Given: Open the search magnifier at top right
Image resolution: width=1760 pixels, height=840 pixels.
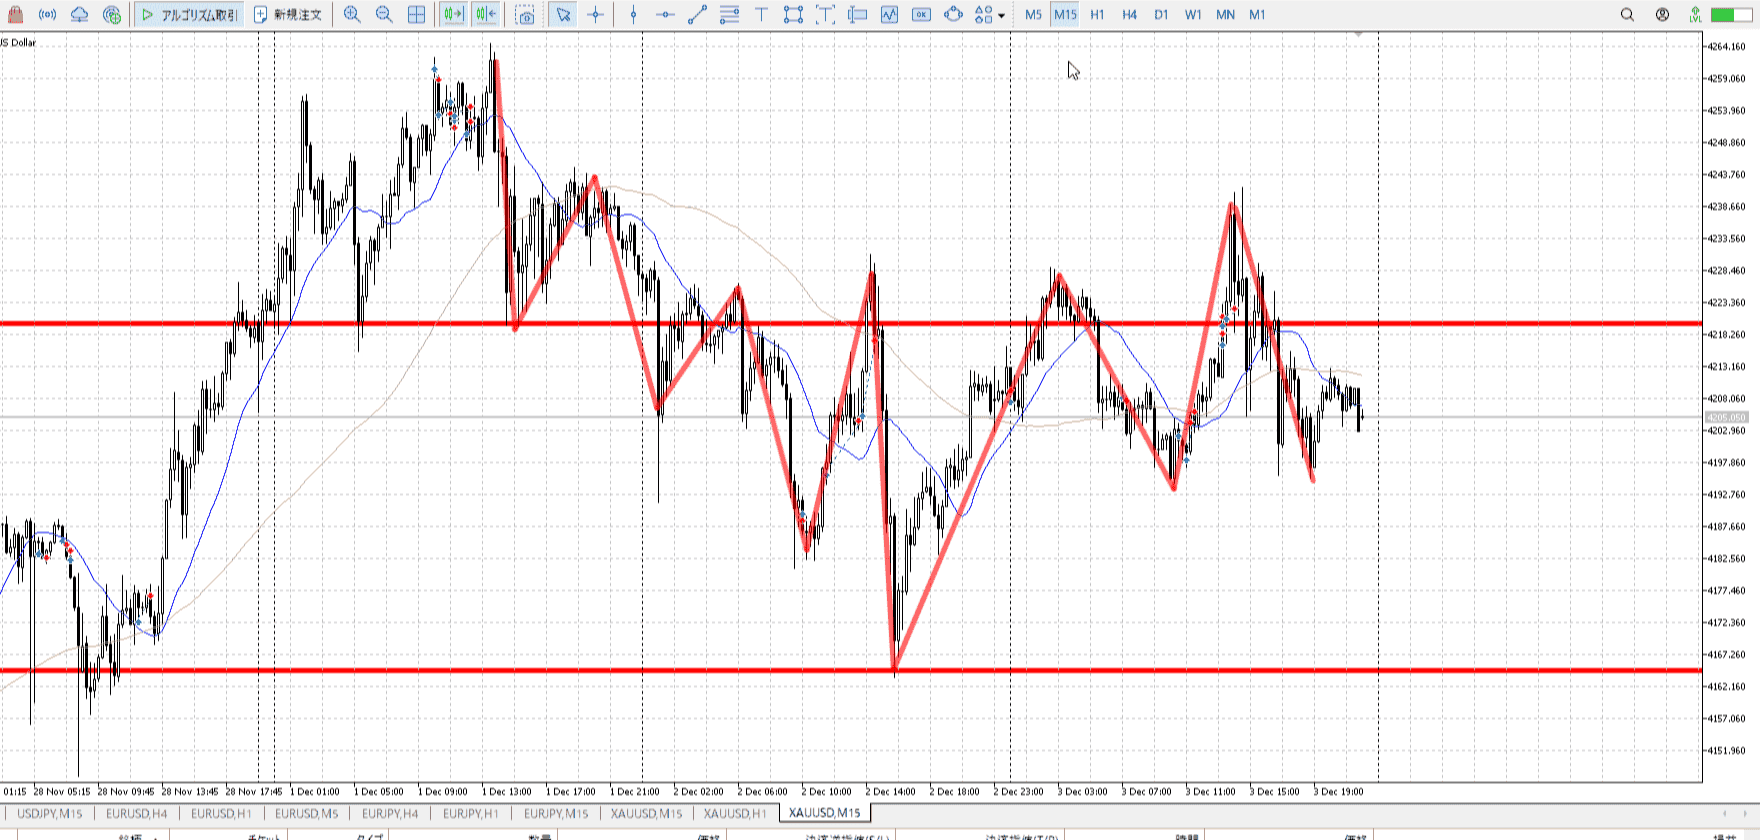Looking at the screenshot, I should [x=1627, y=15].
